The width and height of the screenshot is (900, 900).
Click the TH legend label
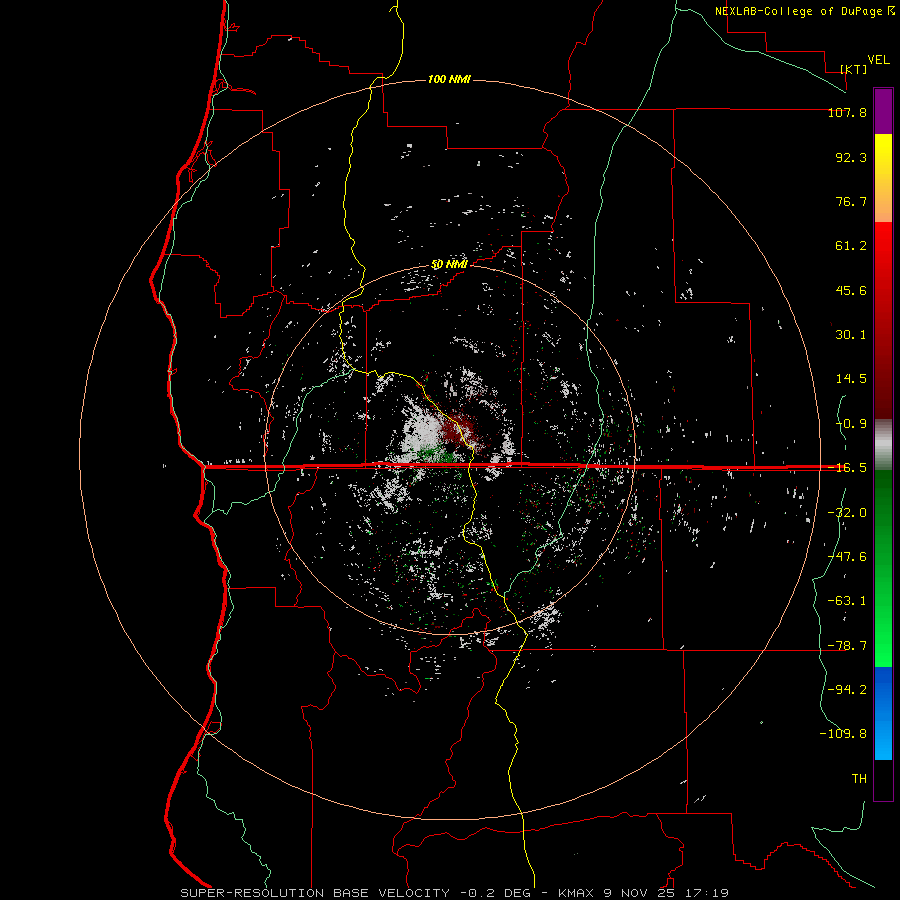[x=859, y=779]
